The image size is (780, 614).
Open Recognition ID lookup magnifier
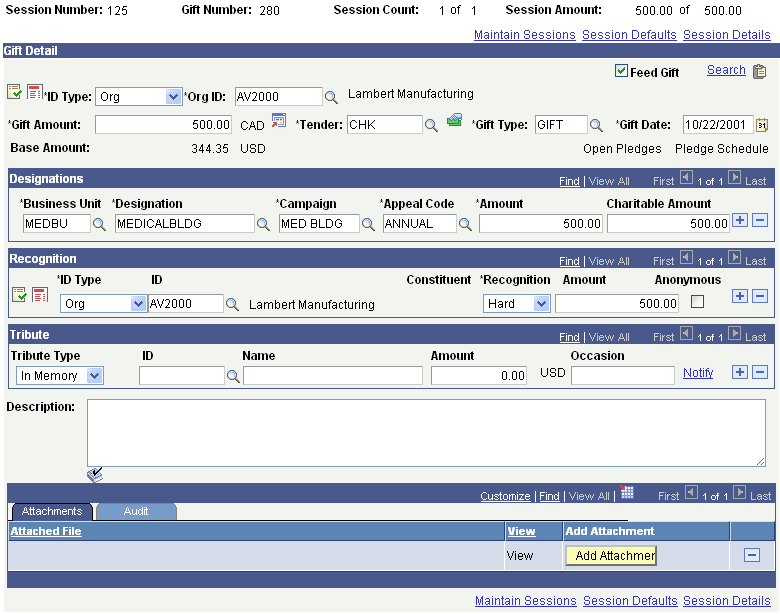(x=232, y=304)
